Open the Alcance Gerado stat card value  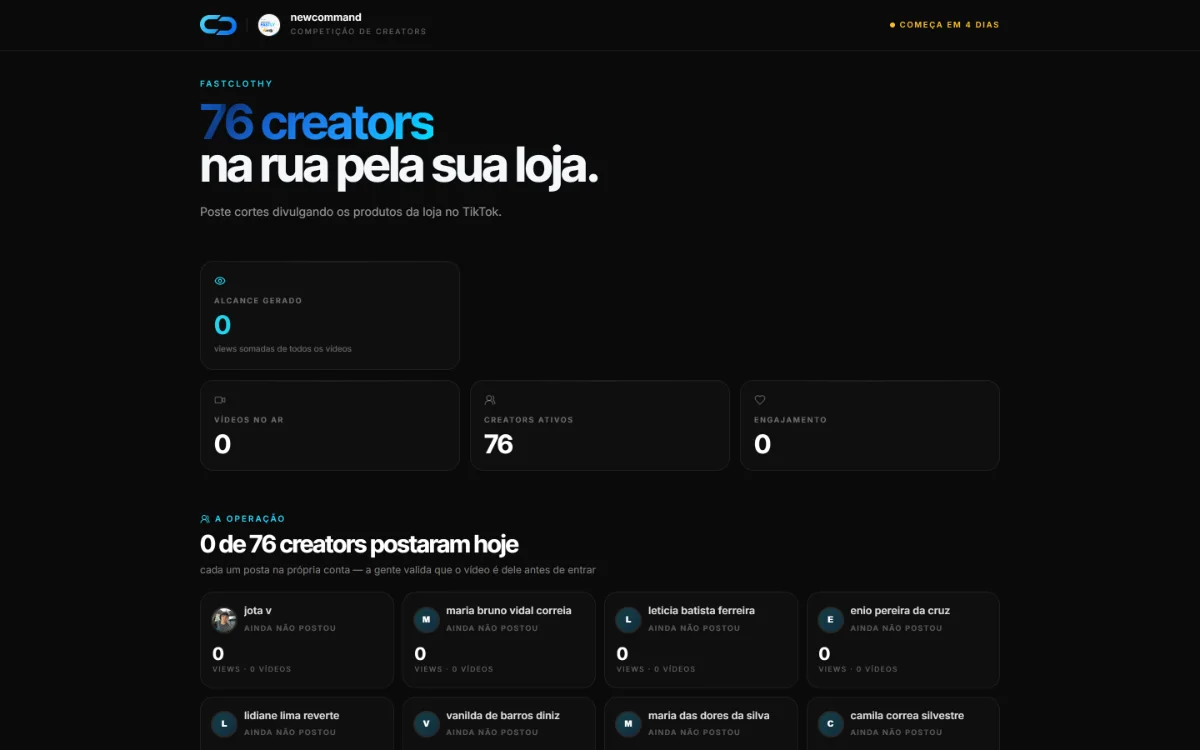point(222,325)
